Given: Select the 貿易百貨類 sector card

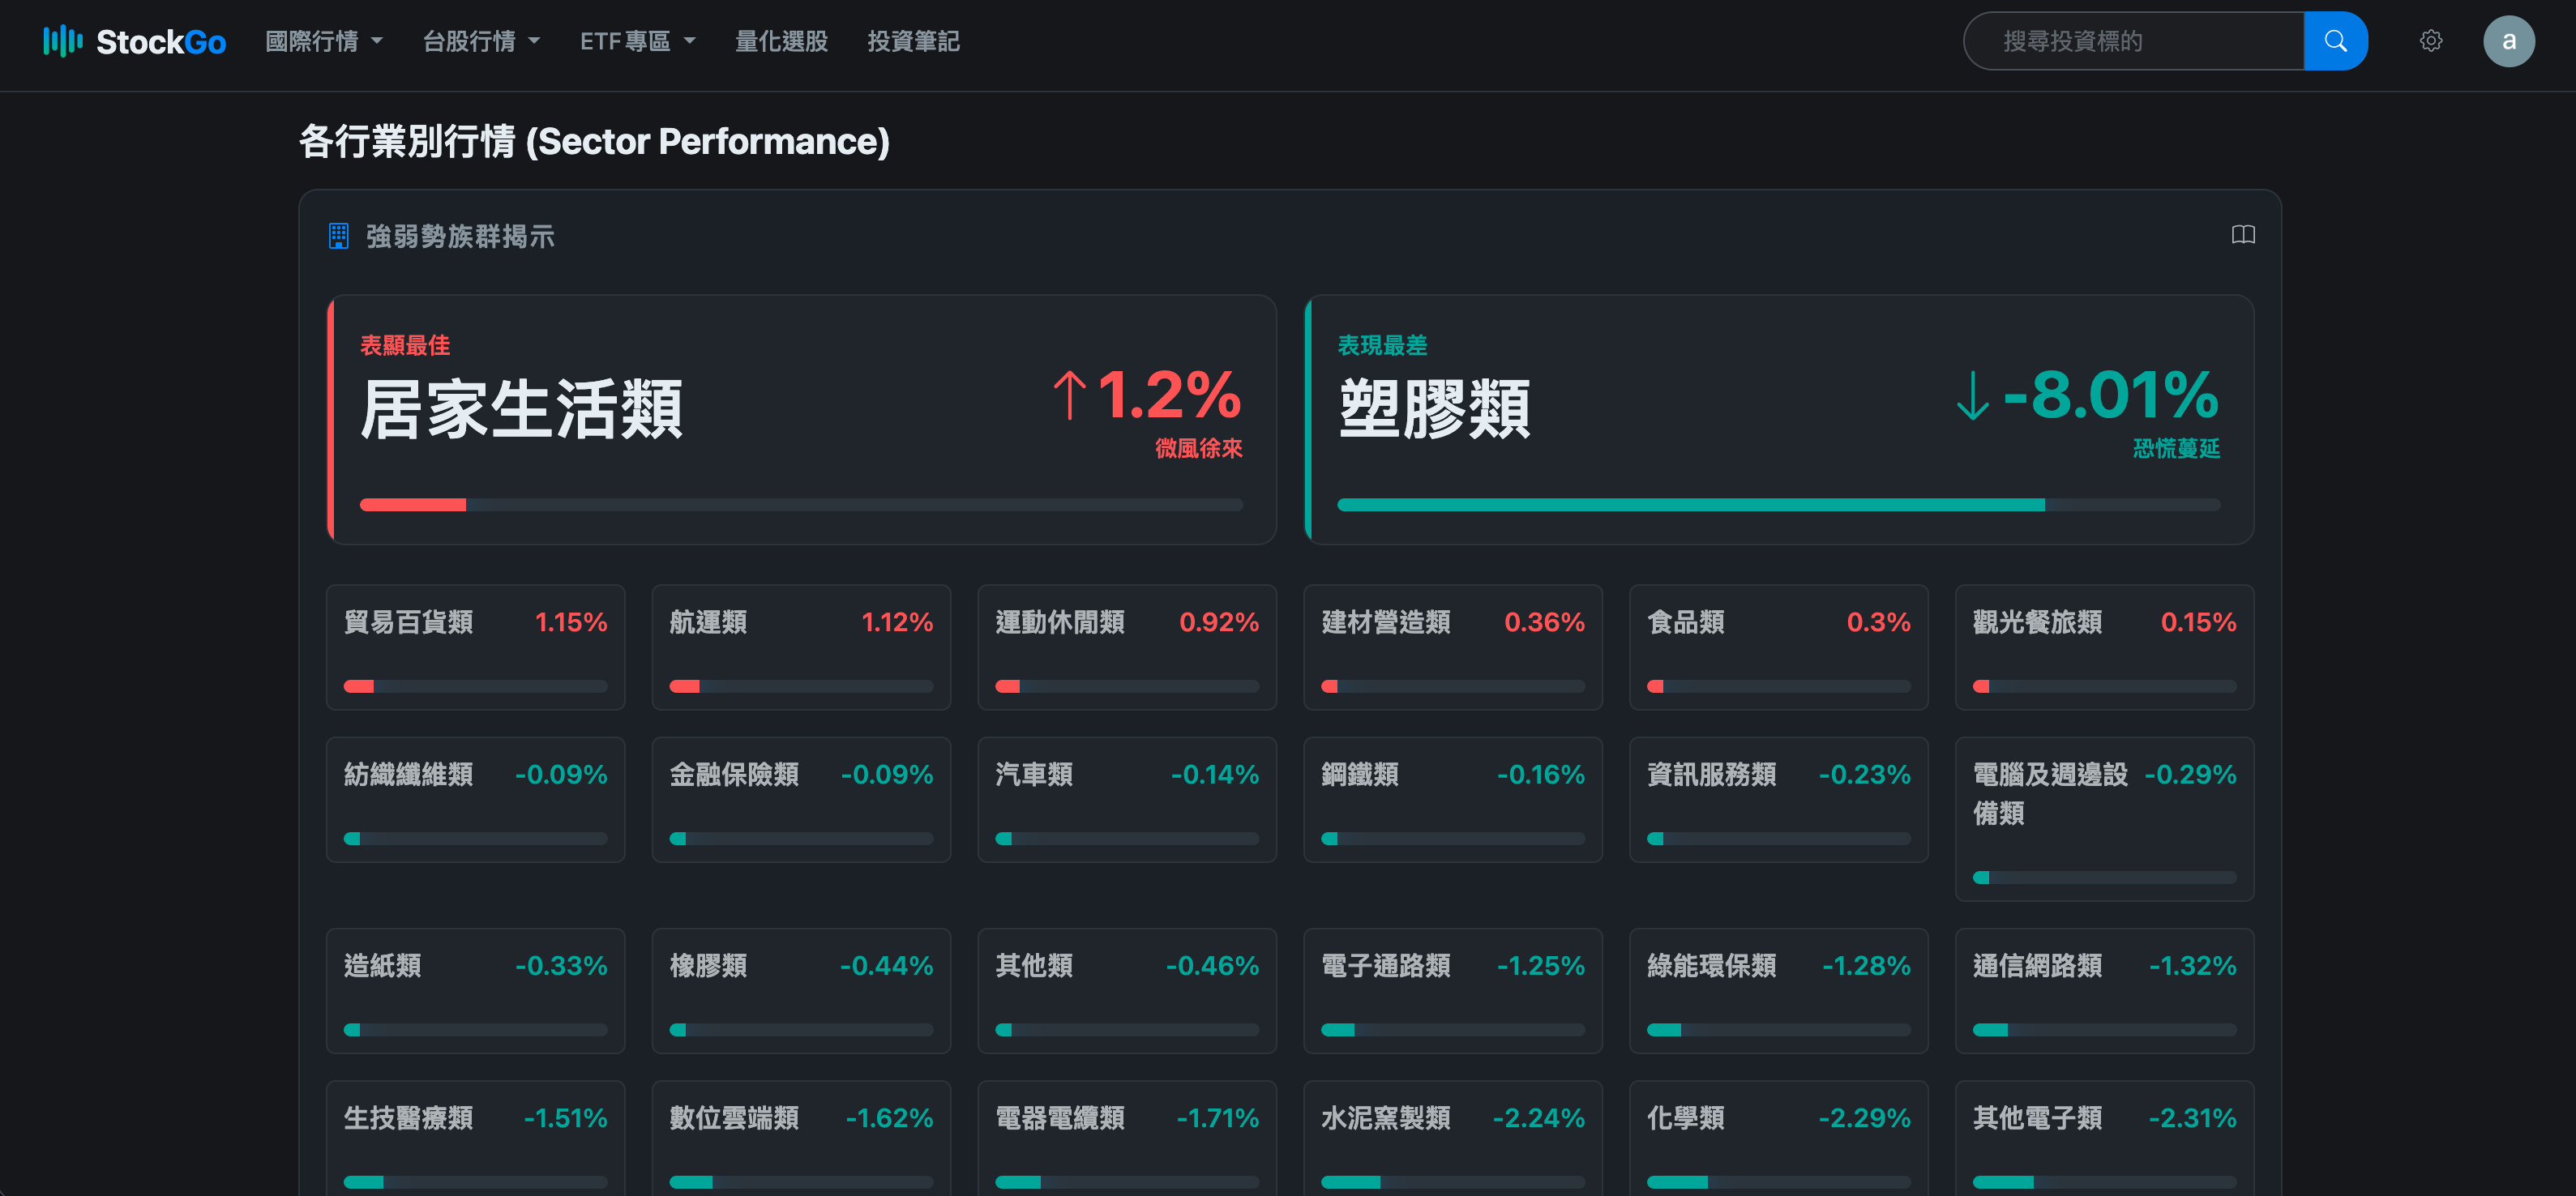Looking at the screenshot, I should (x=476, y=647).
